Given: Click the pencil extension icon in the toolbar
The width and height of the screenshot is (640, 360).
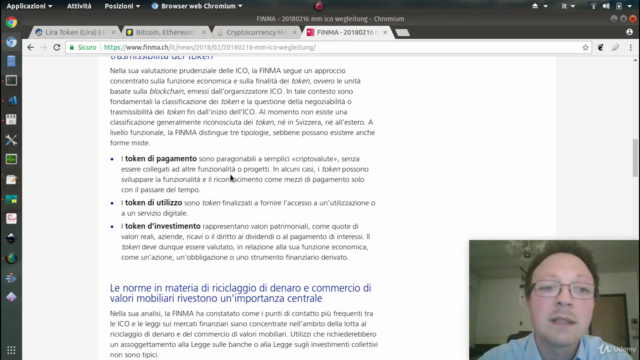Looking at the screenshot, I should pyautogui.click(x=616, y=47).
